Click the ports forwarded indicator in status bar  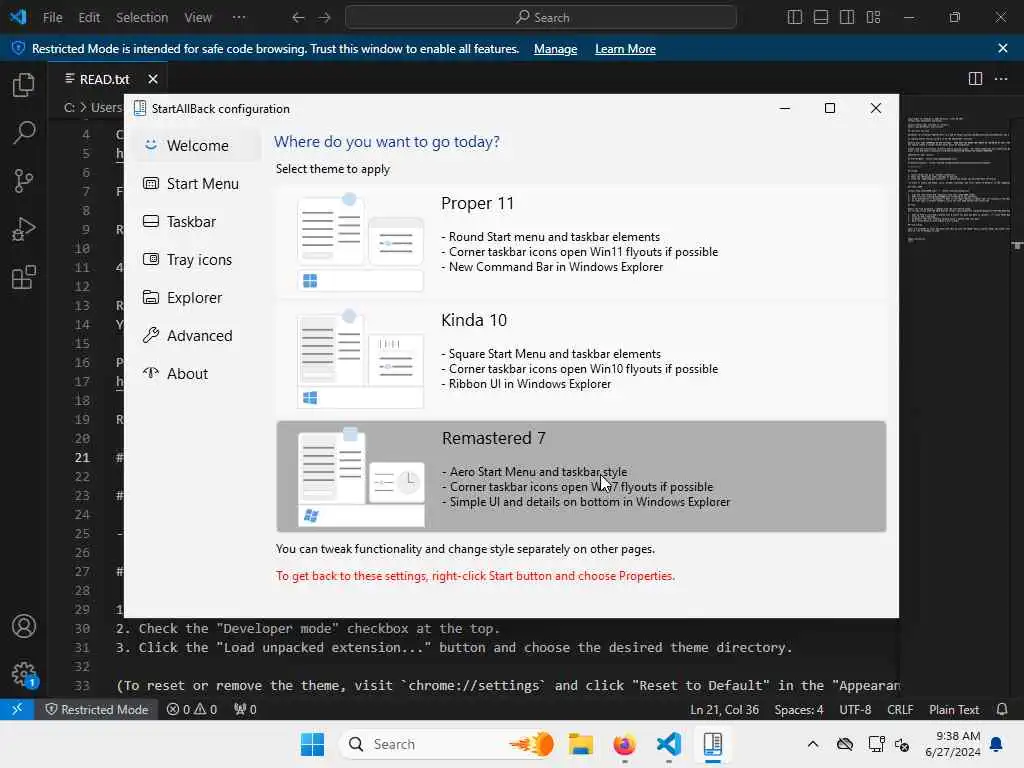(245, 709)
